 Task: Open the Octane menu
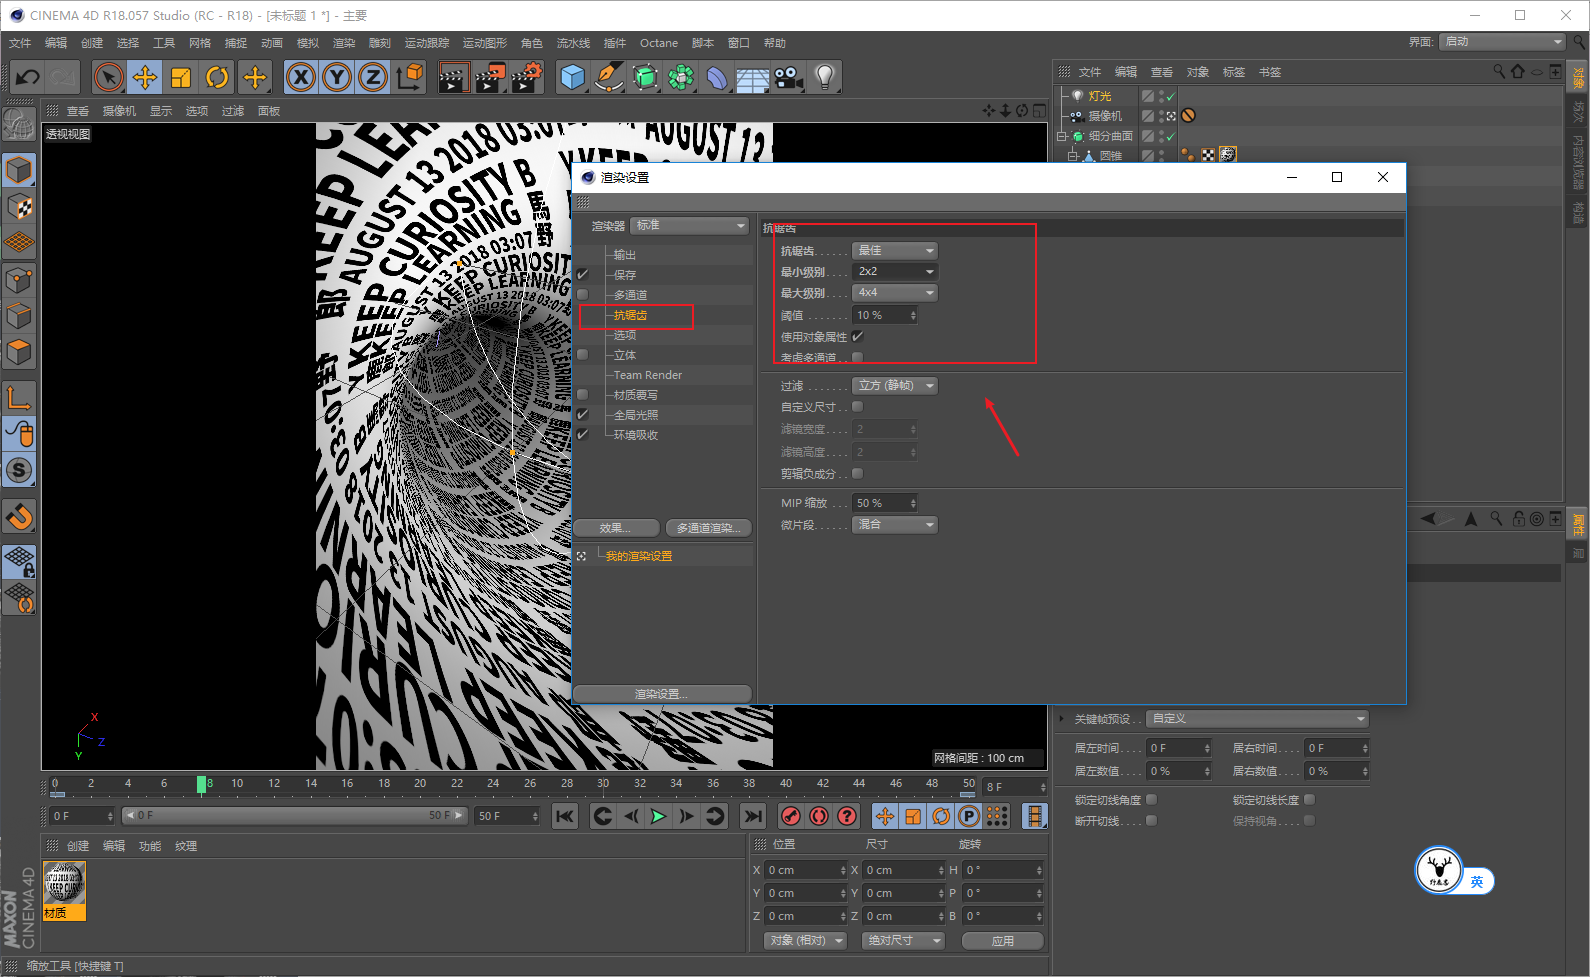[659, 43]
